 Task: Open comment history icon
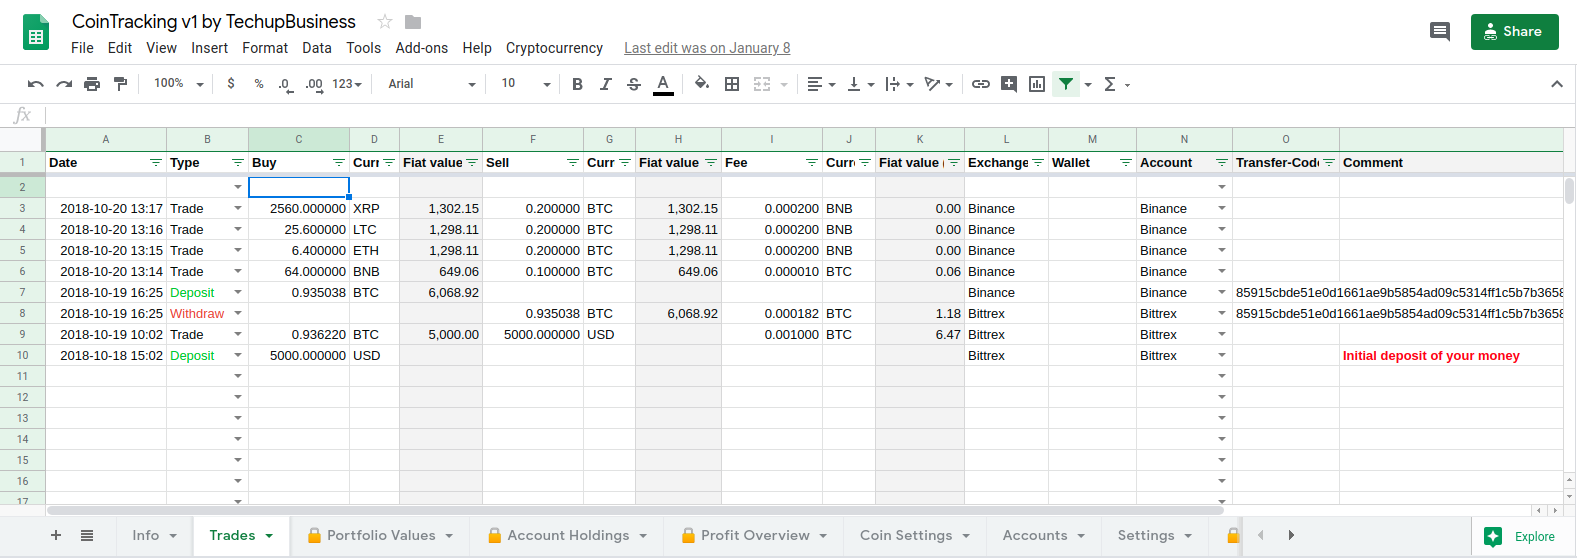click(x=1440, y=31)
